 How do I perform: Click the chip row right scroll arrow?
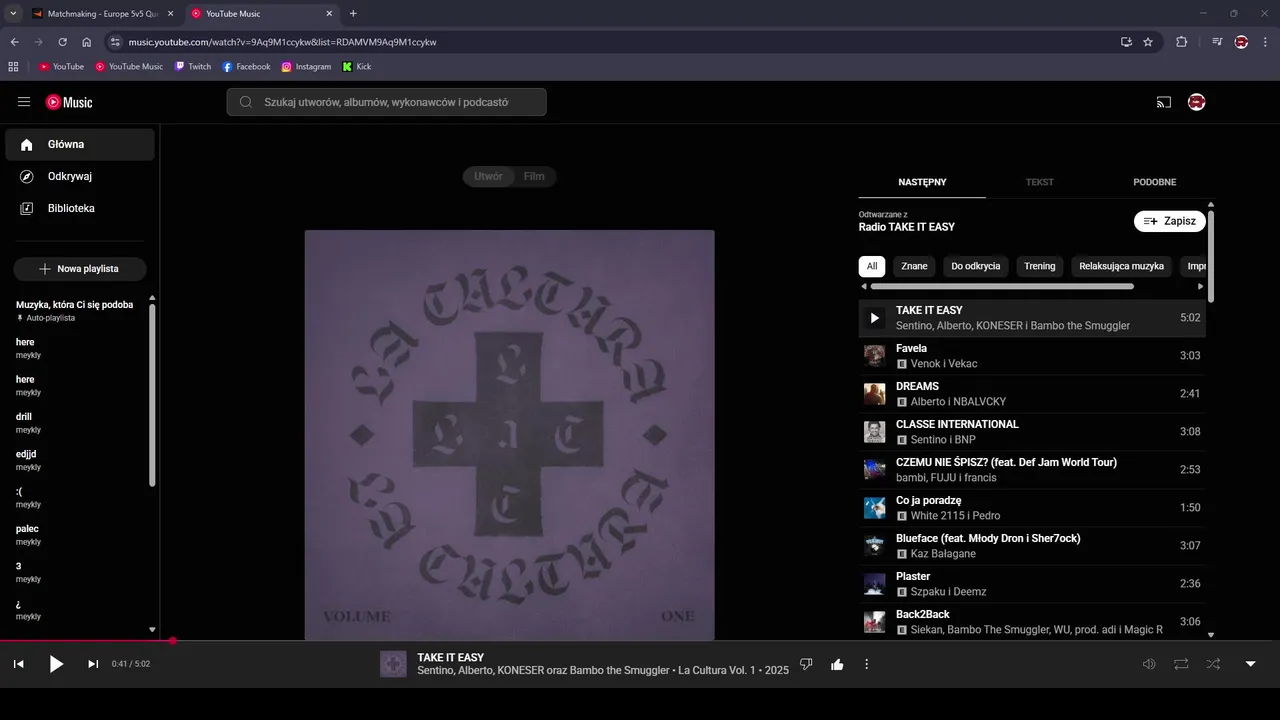click(1201, 286)
